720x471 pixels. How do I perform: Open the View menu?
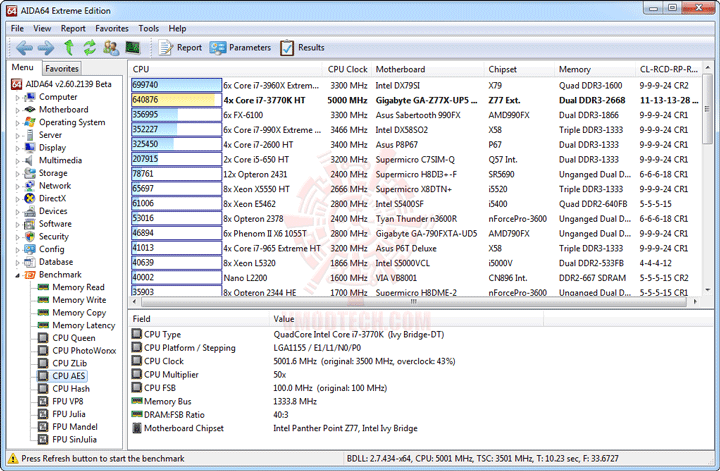point(42,28)
